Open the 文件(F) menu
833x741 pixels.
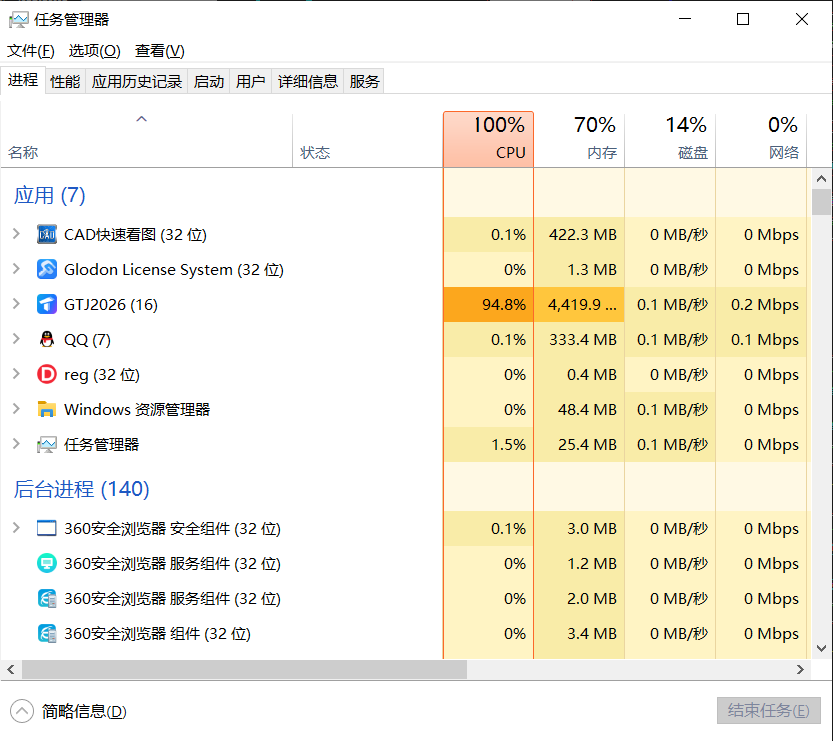30,51
